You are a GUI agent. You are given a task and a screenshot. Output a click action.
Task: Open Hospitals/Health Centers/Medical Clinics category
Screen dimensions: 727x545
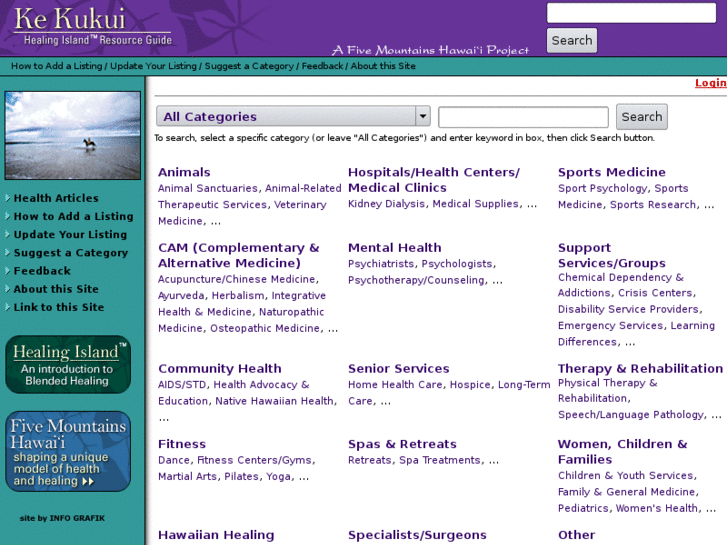[x=434, y=180]
